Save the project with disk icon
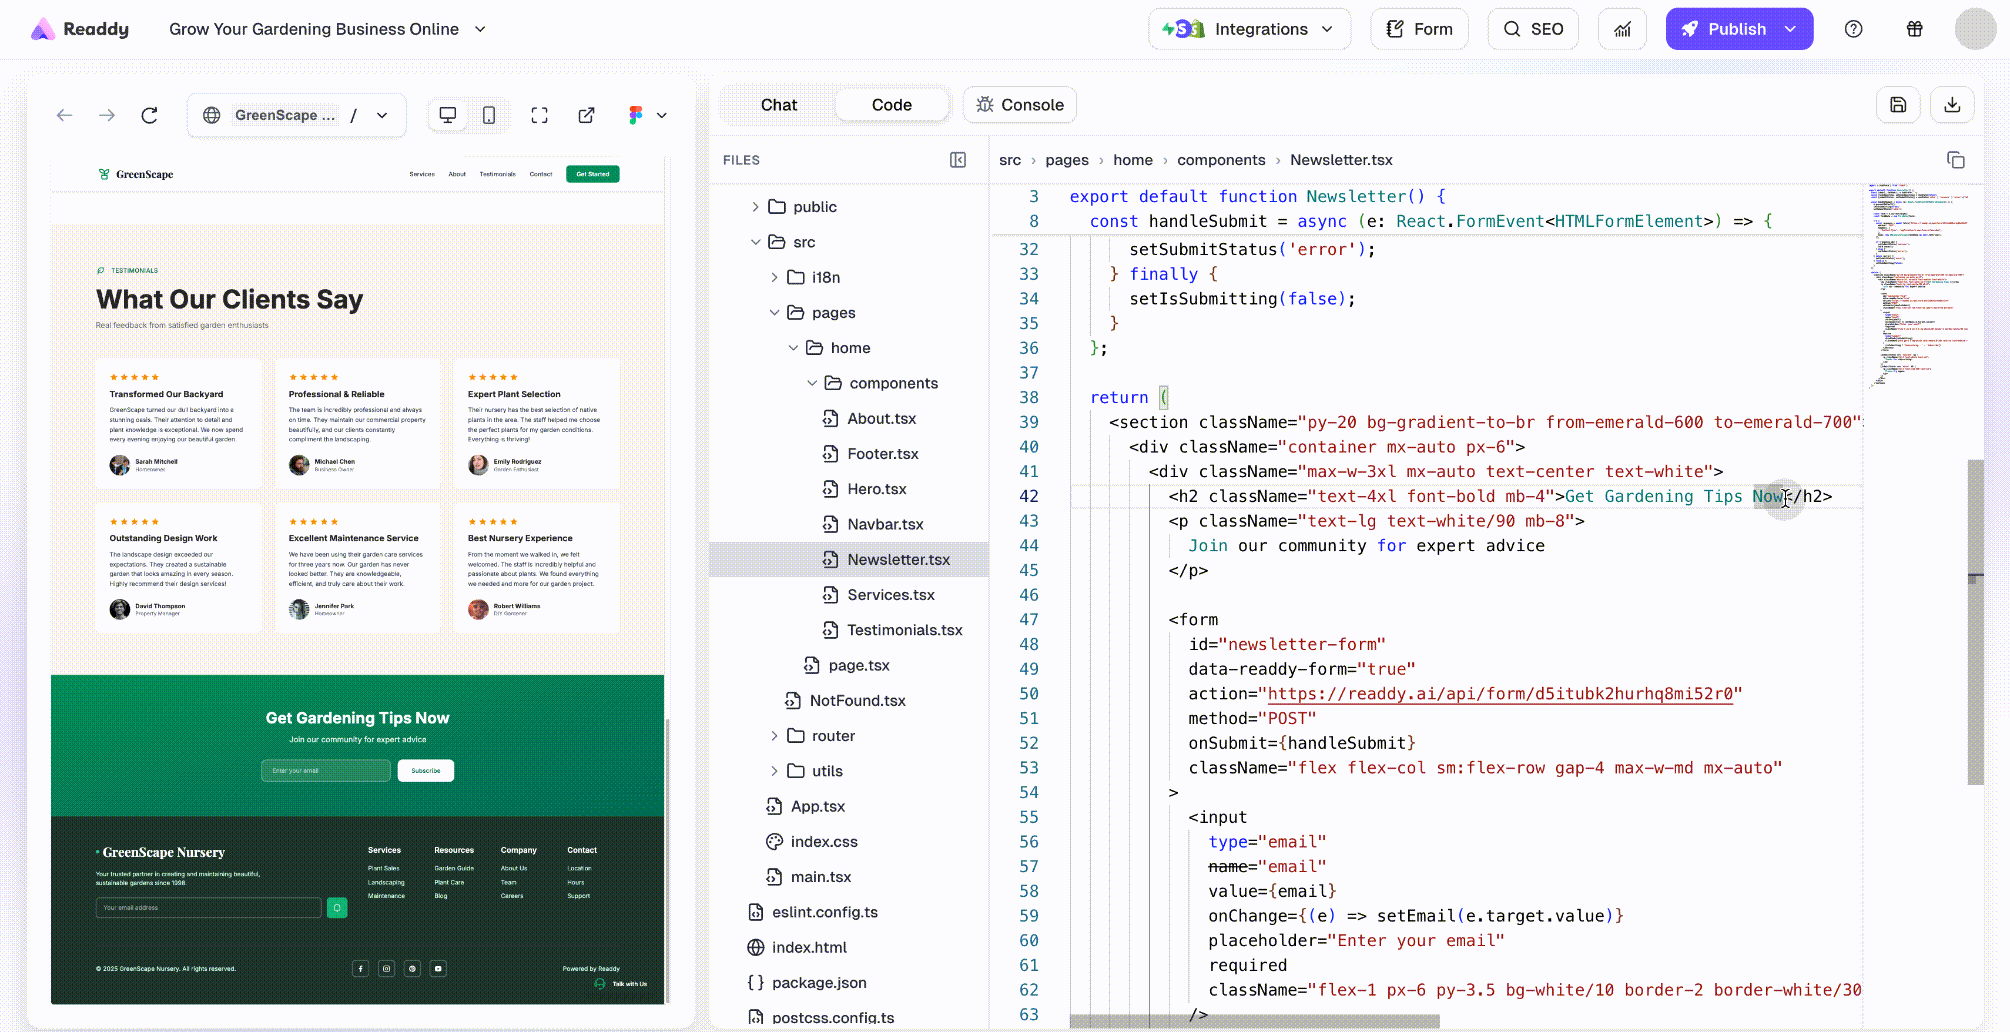This screenshot has height=1032, width=2010. click(1898, 105)
